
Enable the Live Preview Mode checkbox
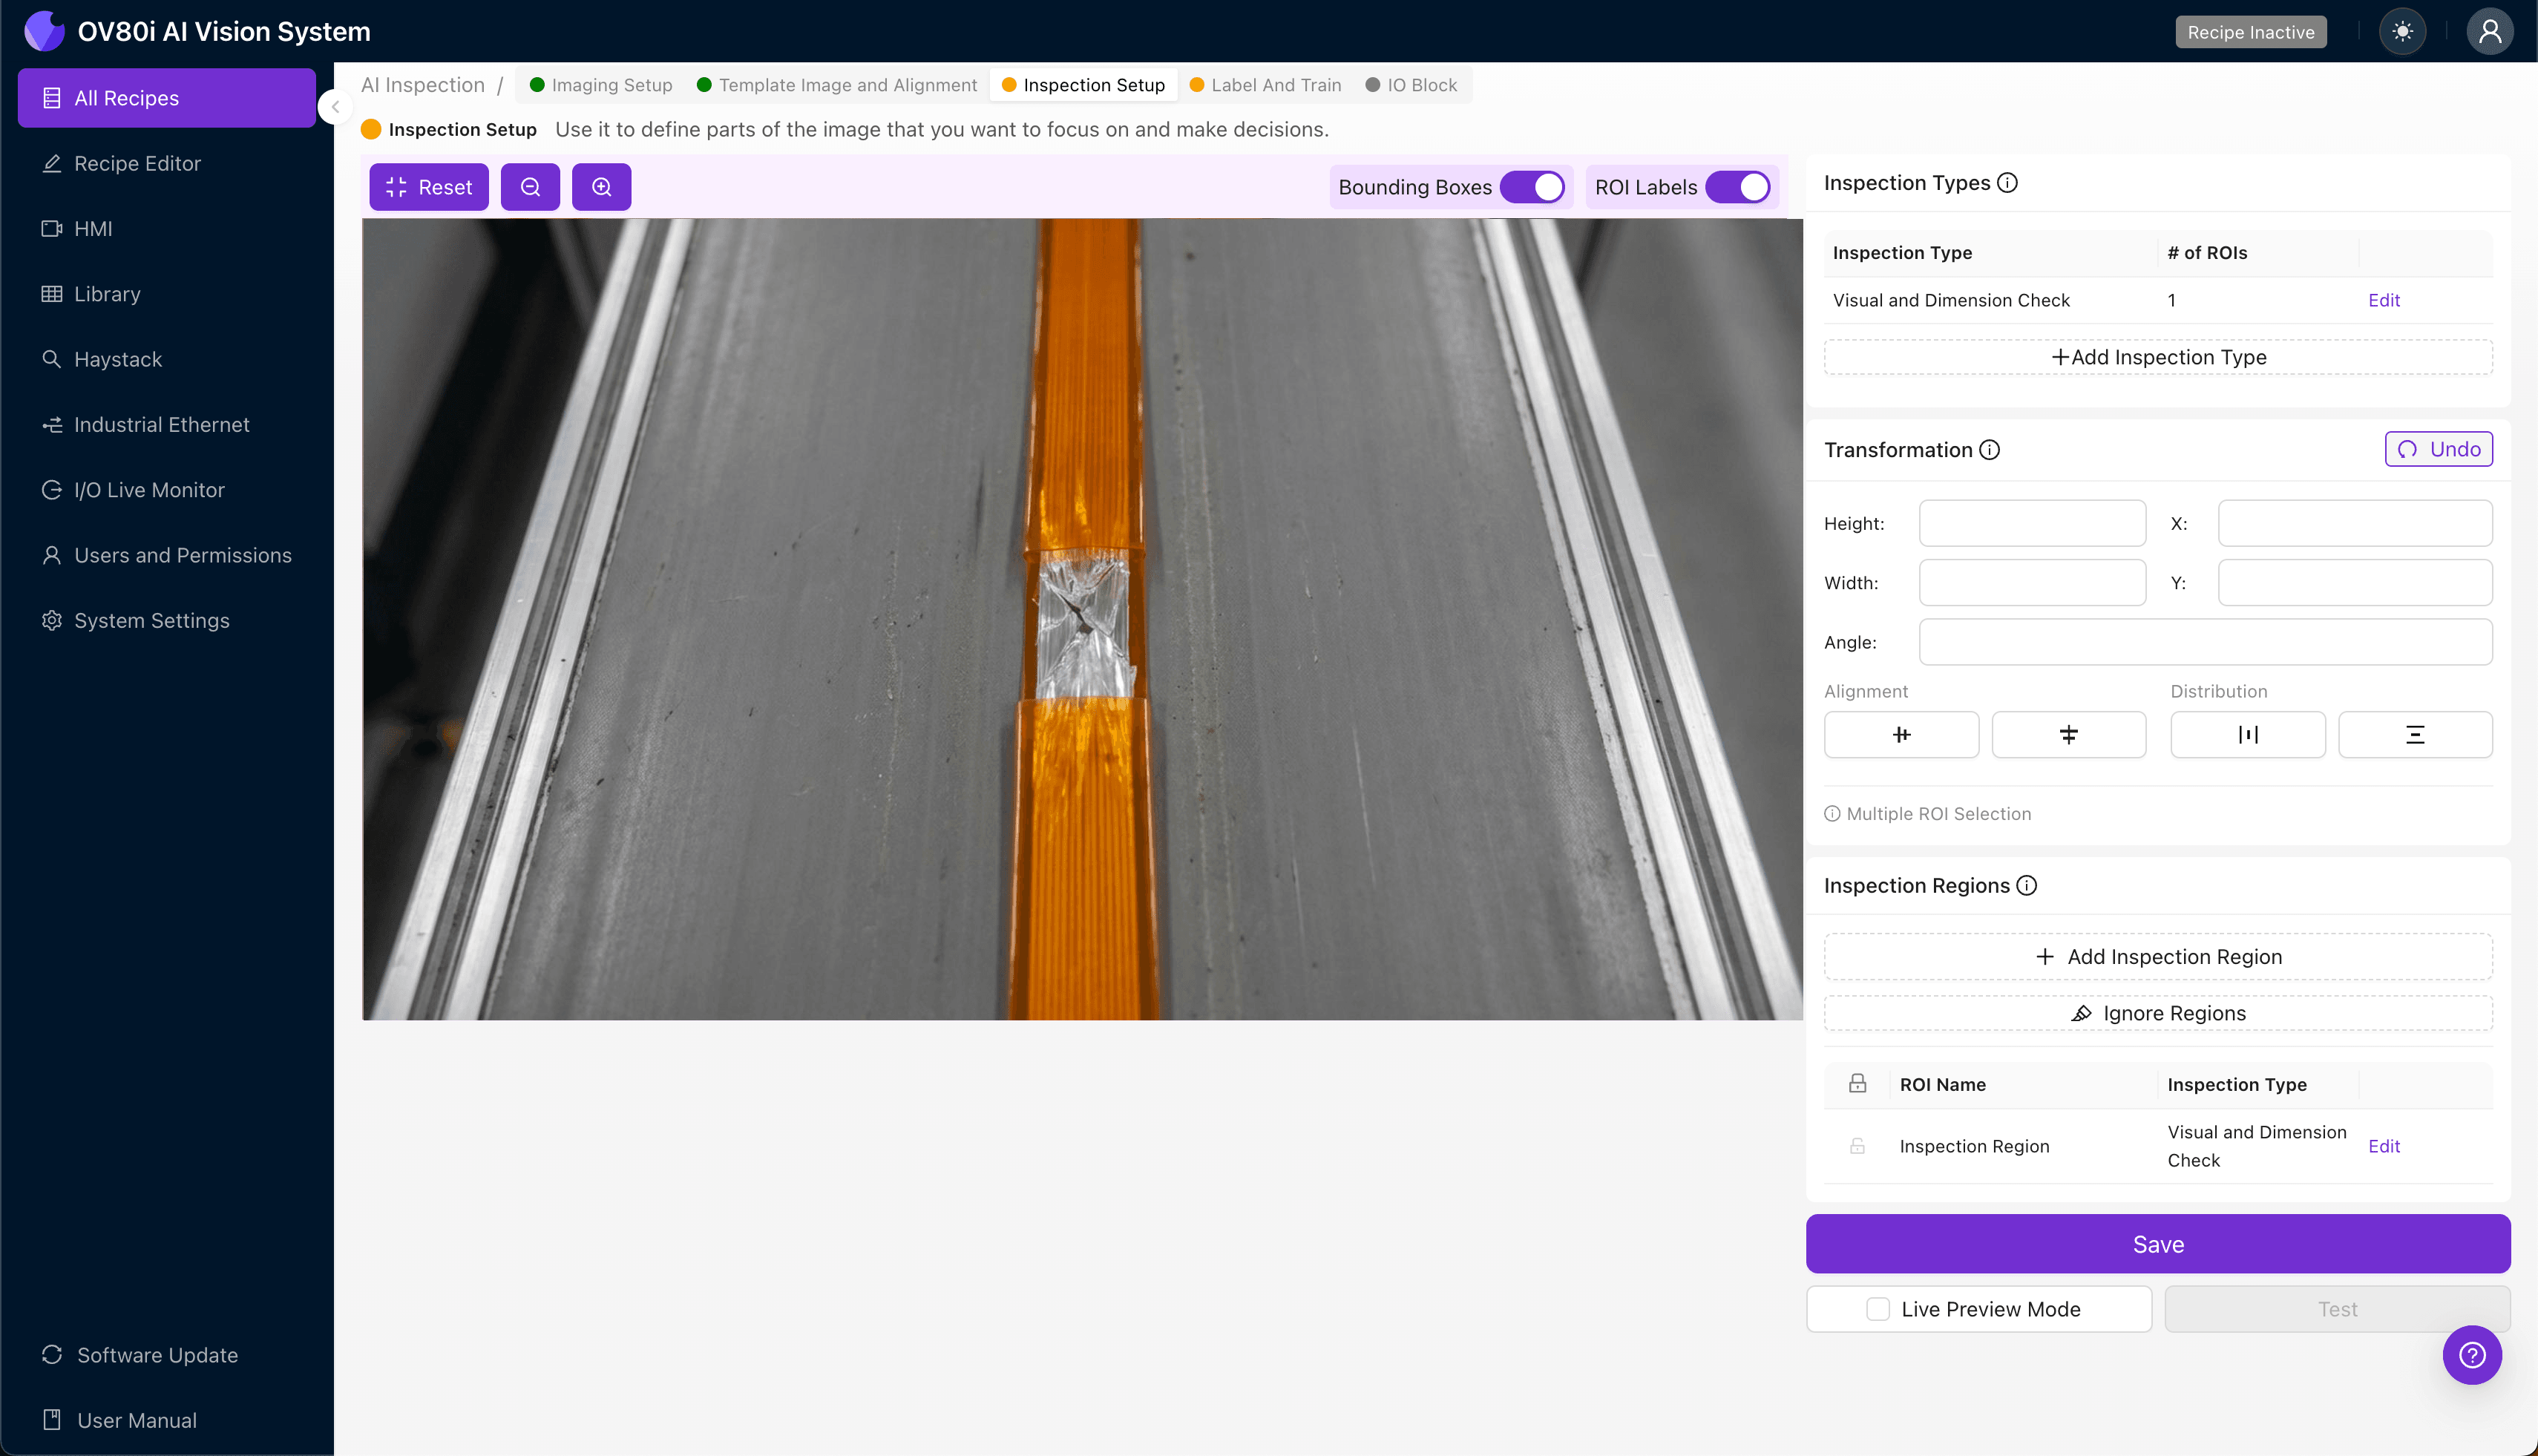click(x=1878, y=1309)
